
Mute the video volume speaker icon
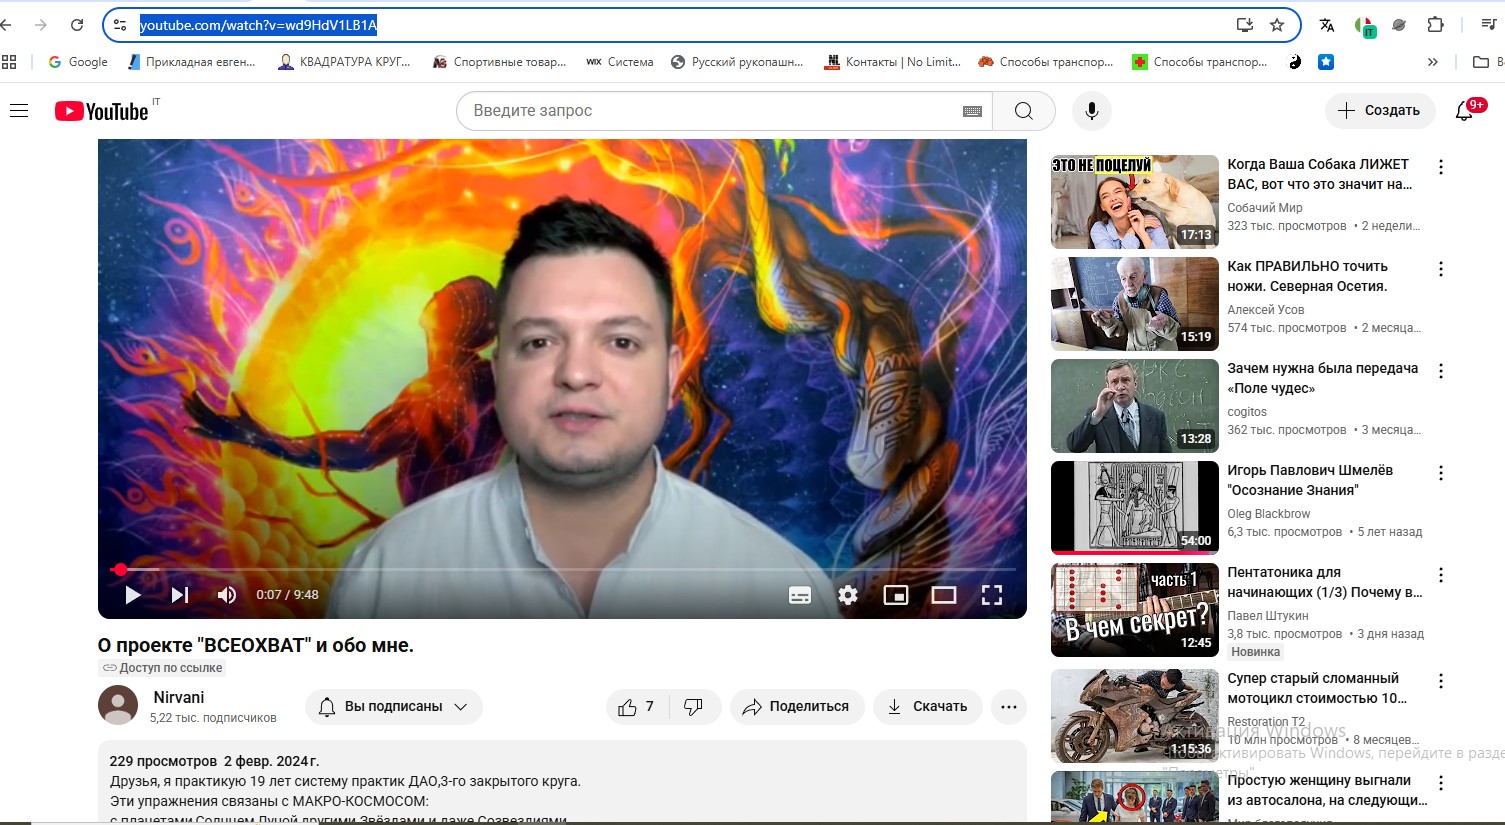(x=227, y=595)
